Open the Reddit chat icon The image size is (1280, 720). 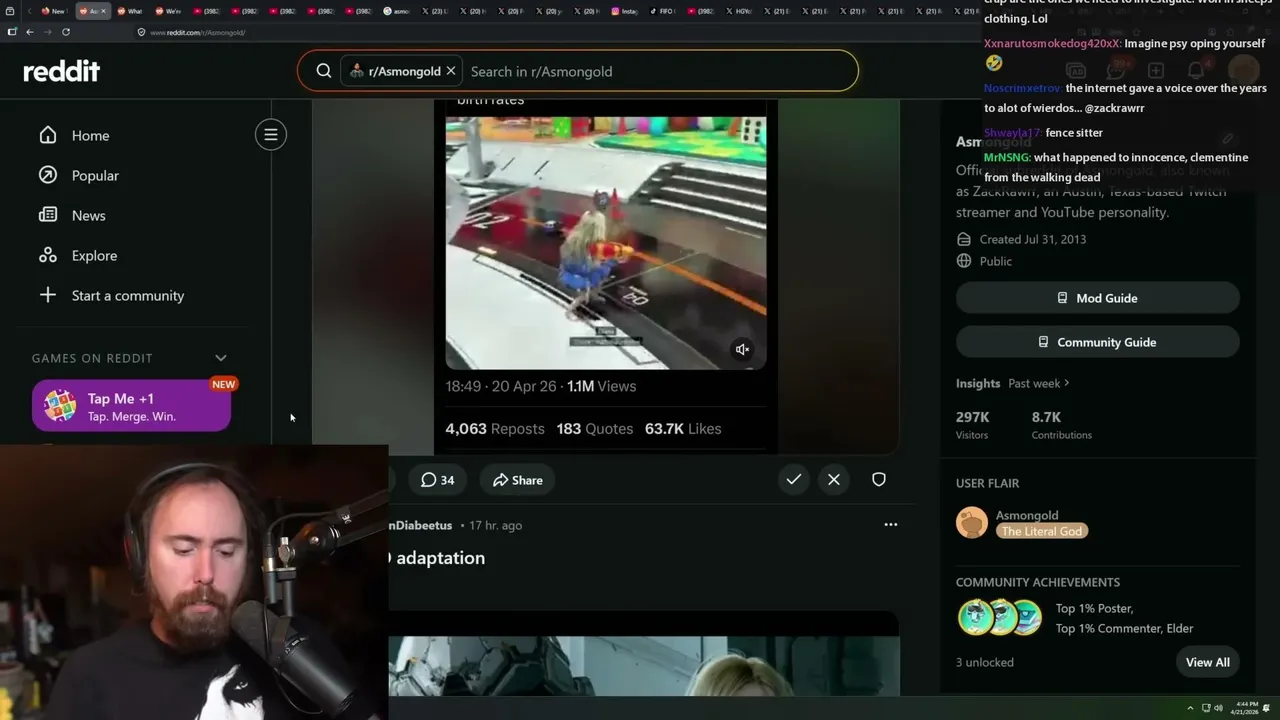pos(1116,70)
